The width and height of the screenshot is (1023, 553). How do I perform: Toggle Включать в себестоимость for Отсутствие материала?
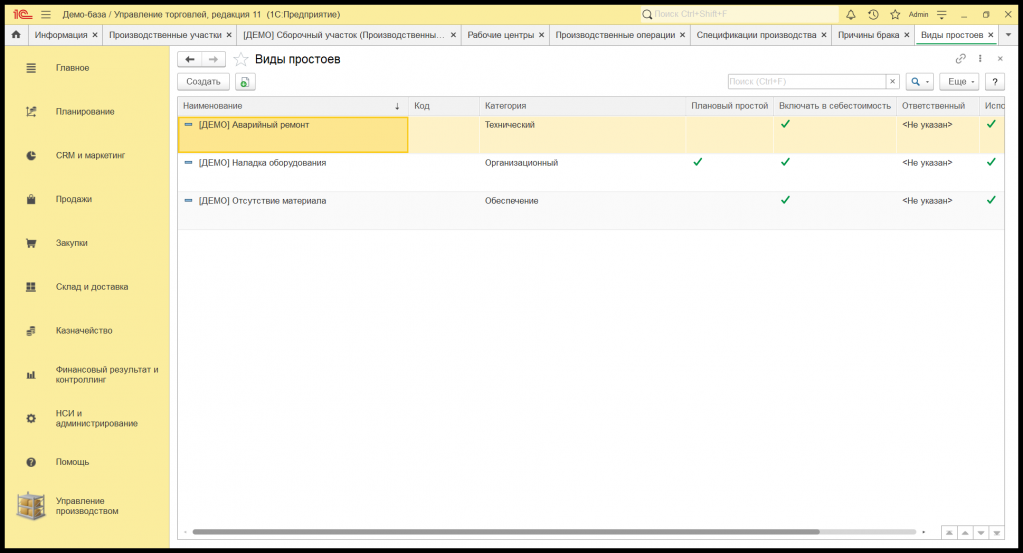pyautogui.click(x=785, y=200)
